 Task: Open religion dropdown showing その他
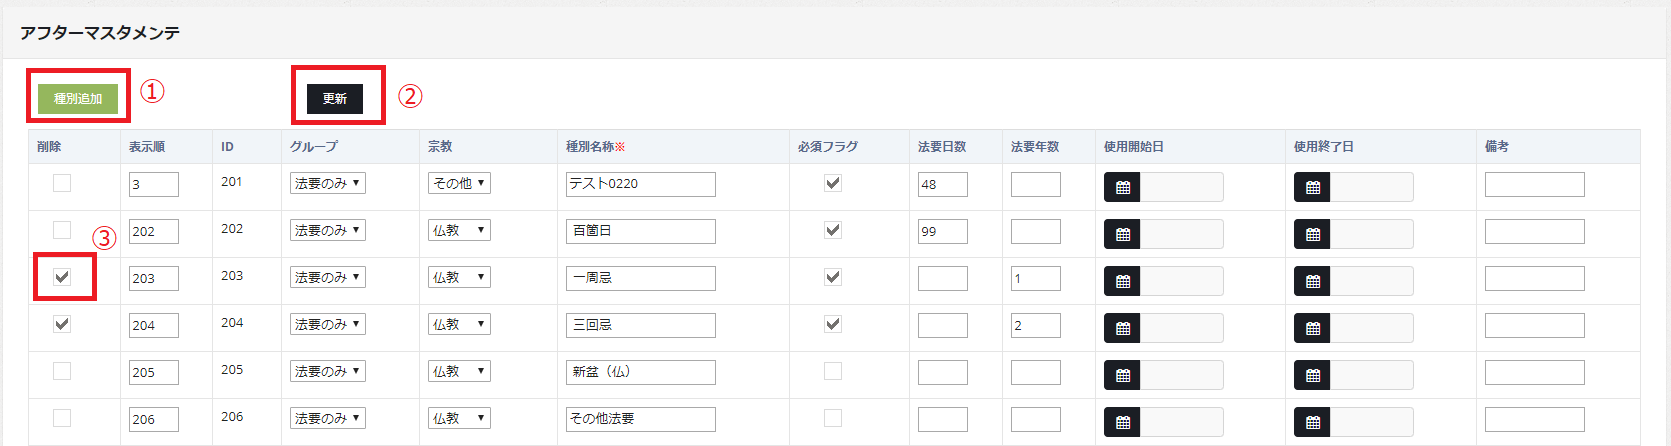pyautogui.click(x=459, y=184)
